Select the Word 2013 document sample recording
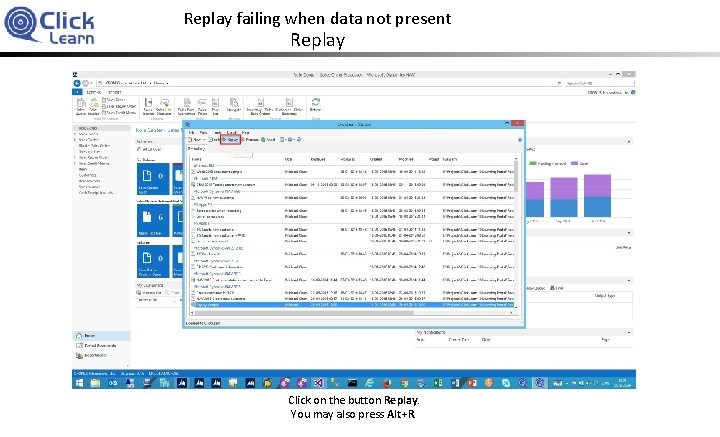The width and height of the screenshot is (720, 437). coord(352,171)
